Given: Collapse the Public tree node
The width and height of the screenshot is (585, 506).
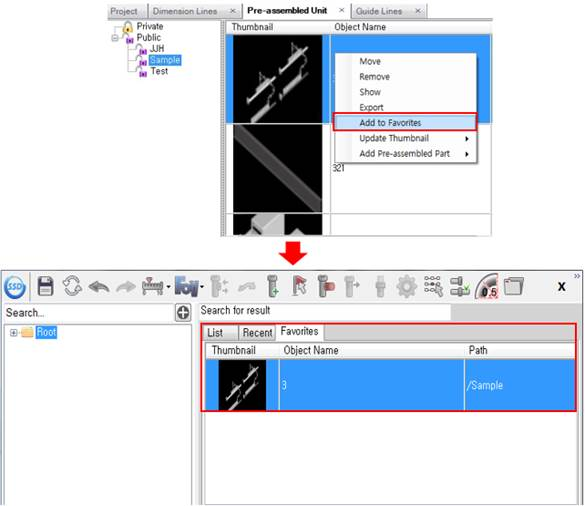Looking at the screenshot, I should tap(115, 38).
